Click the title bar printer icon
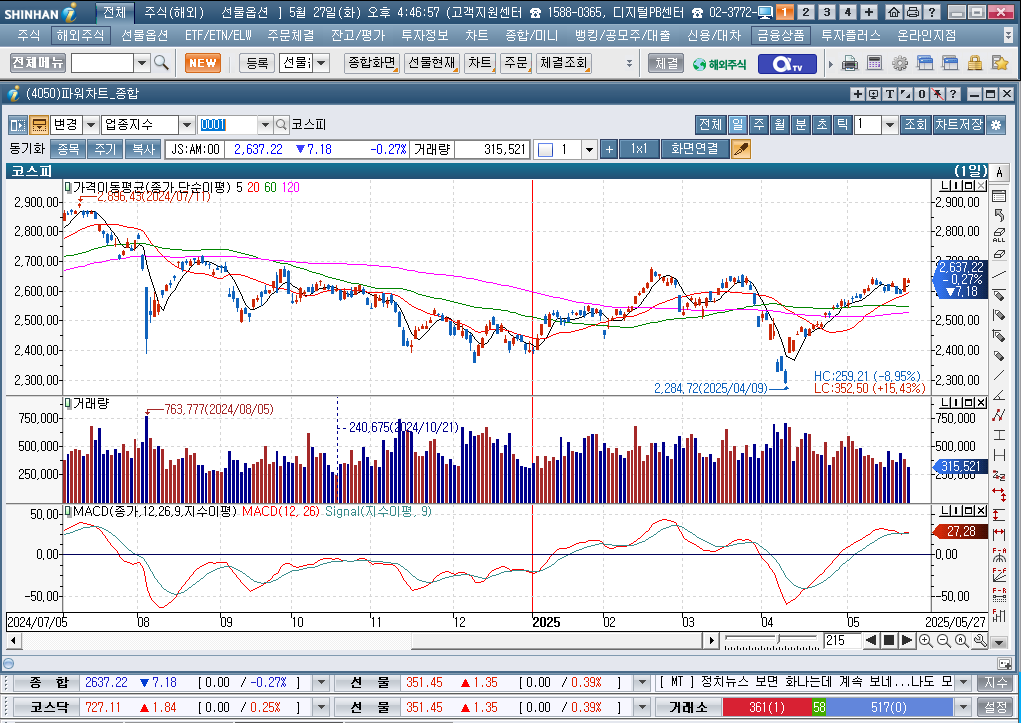Screen dimensions: 1021x723 coord(913,12)
